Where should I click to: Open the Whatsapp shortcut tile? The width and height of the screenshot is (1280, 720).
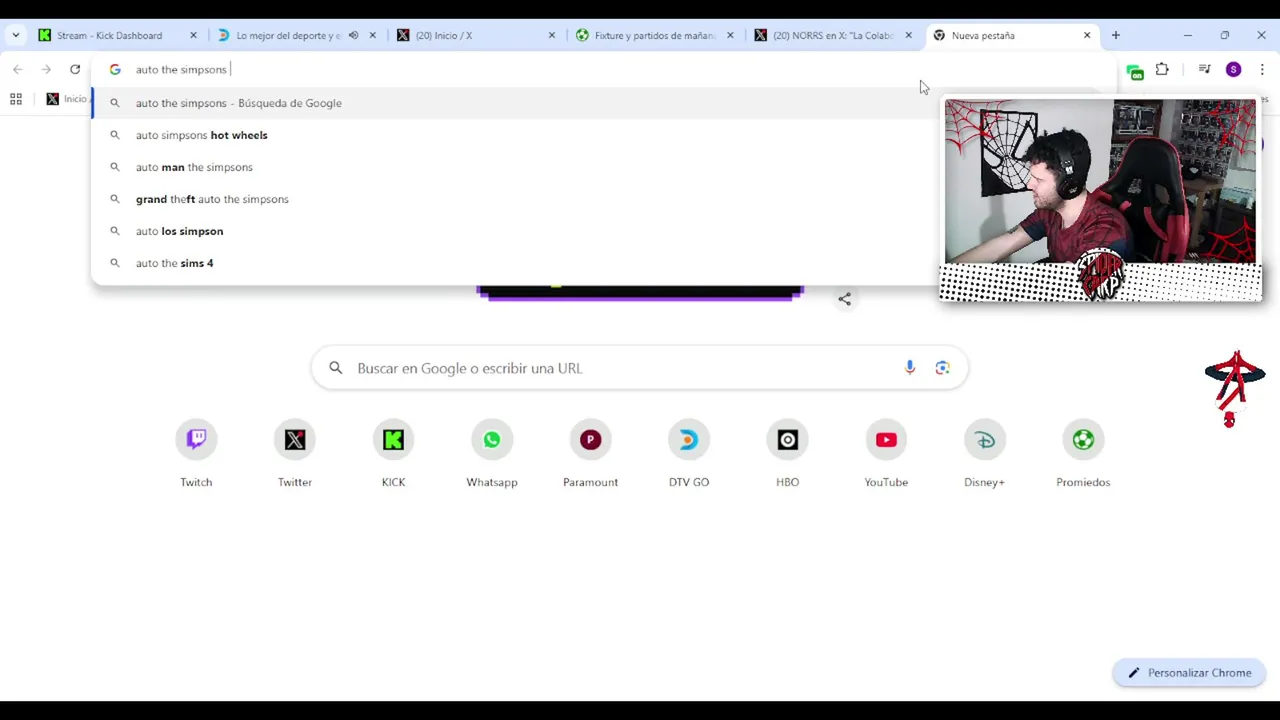click(x=492, y=455)
